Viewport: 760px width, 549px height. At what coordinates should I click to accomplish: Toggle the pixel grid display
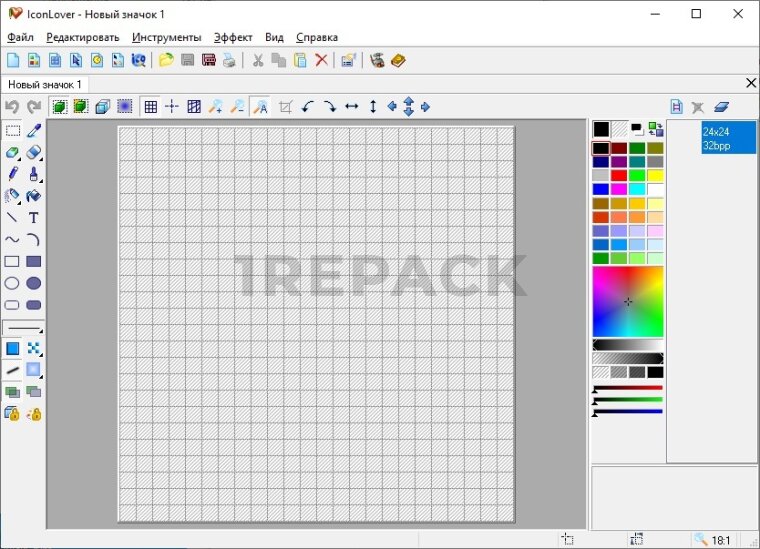click(149, 106)
